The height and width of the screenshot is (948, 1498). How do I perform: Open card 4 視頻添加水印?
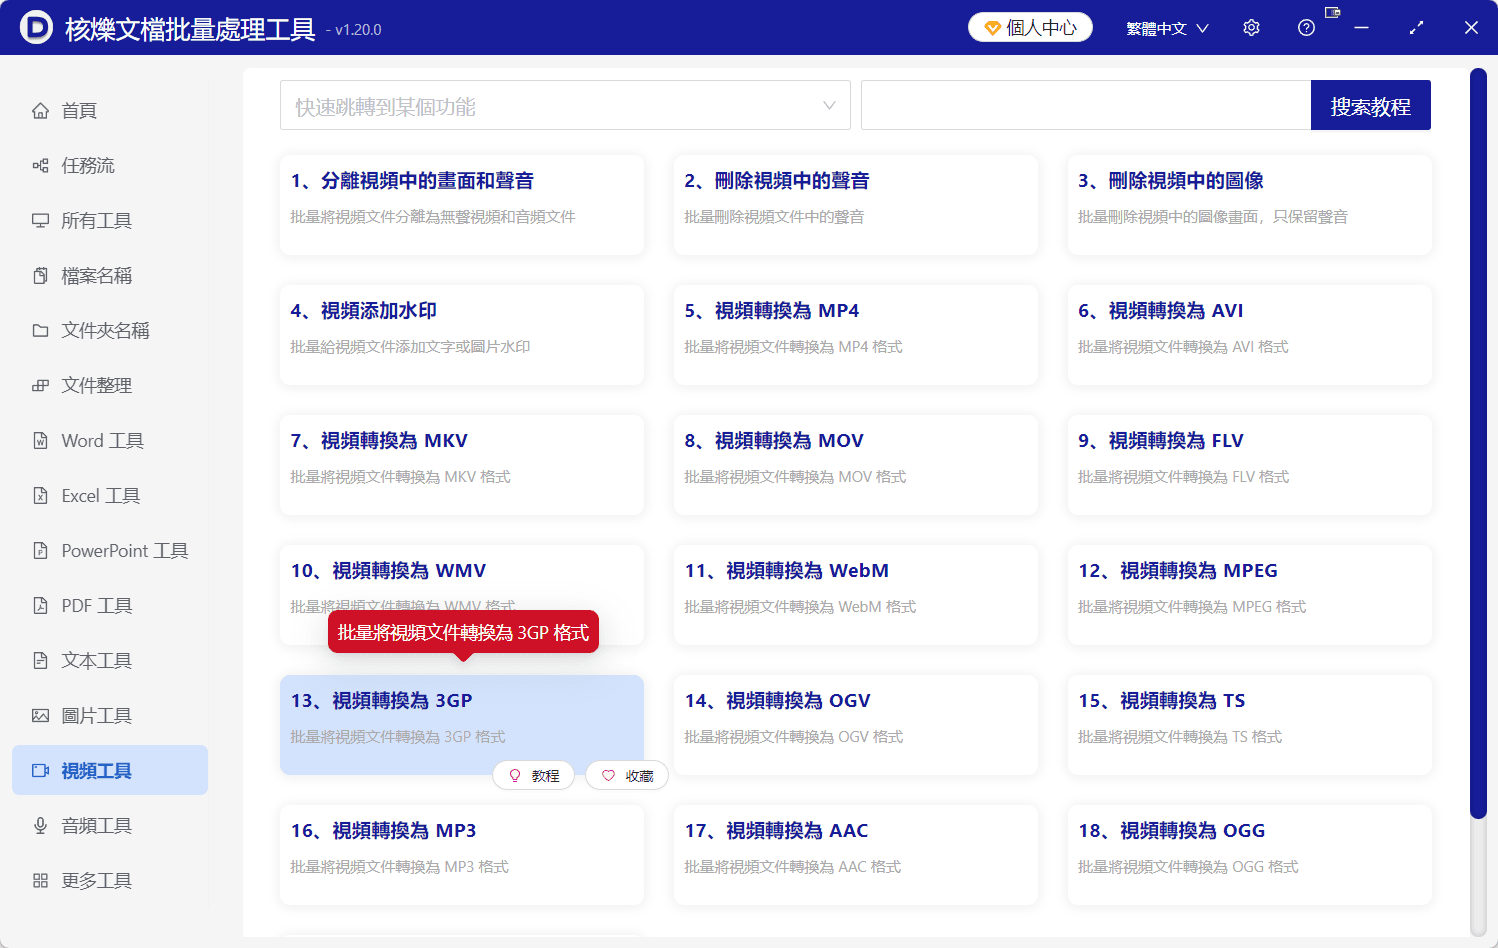[x=462, y=335]
